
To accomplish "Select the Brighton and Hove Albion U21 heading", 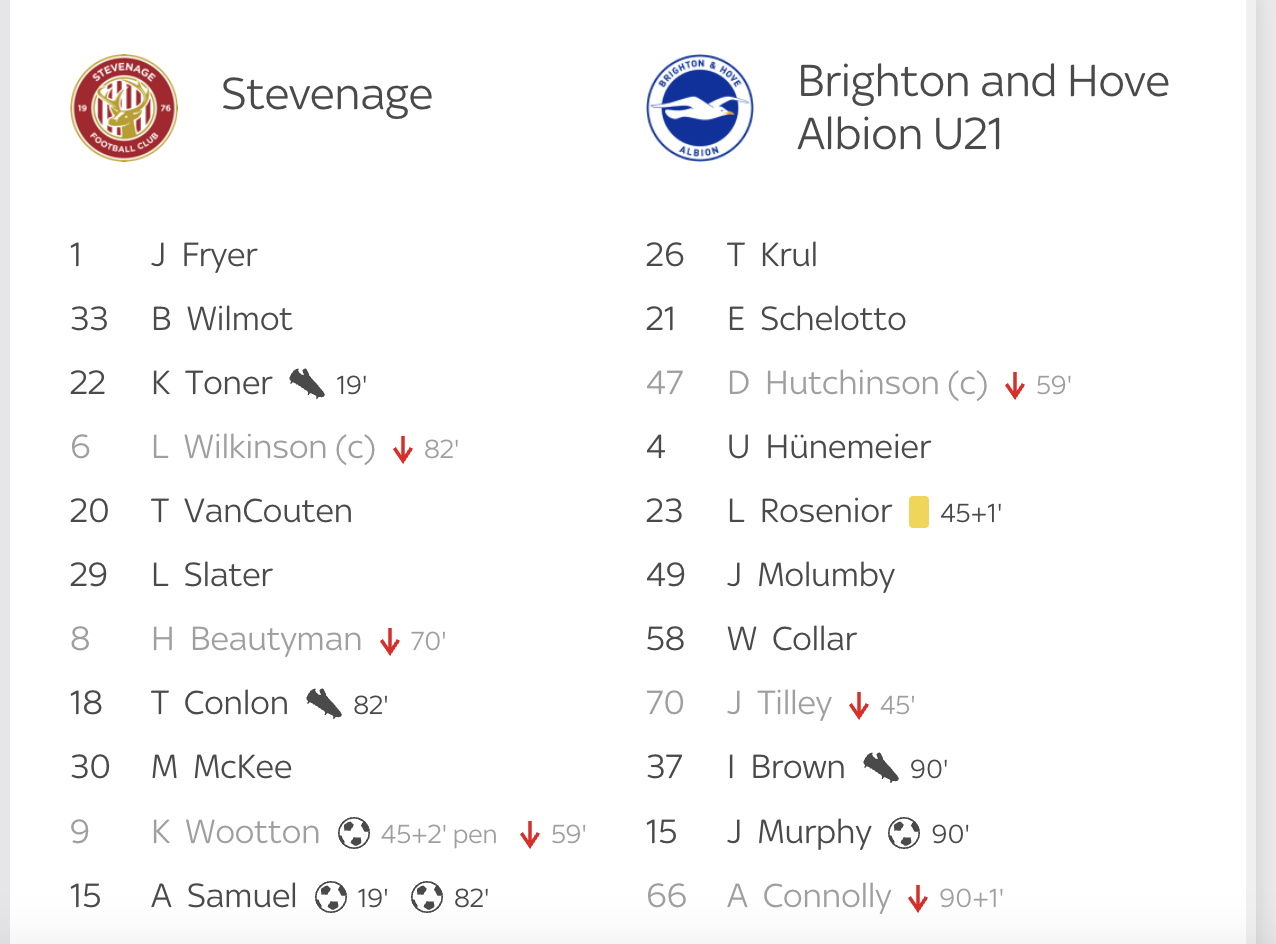I will pos(983,107).
